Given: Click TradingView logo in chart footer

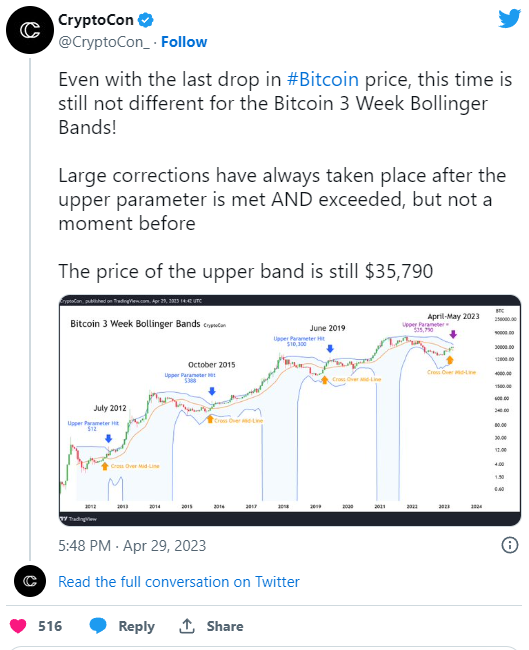Looking at the screenshot, I should point(78,519).
